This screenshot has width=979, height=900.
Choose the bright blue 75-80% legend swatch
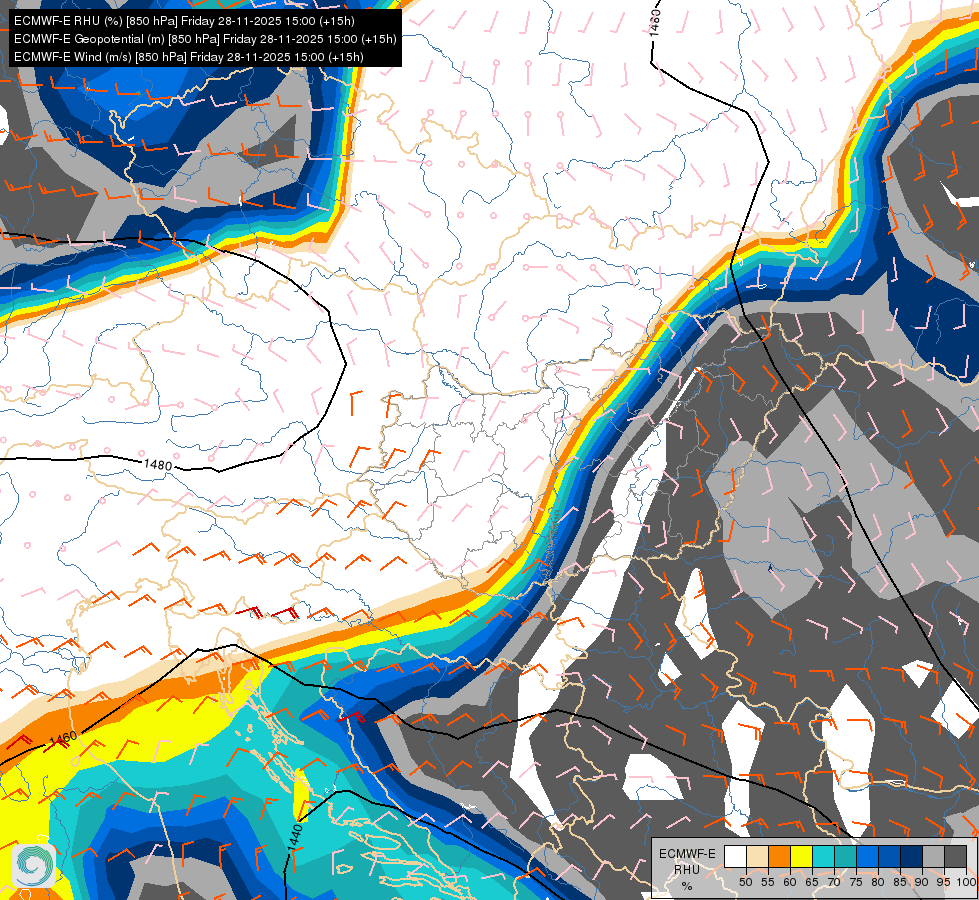[868, 856]
